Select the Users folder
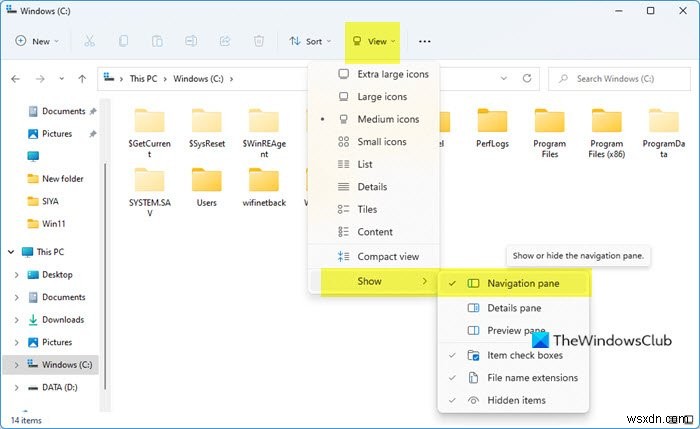Image resolution: width=700 pixels, height=429 pixels. [x=207, y=187]
